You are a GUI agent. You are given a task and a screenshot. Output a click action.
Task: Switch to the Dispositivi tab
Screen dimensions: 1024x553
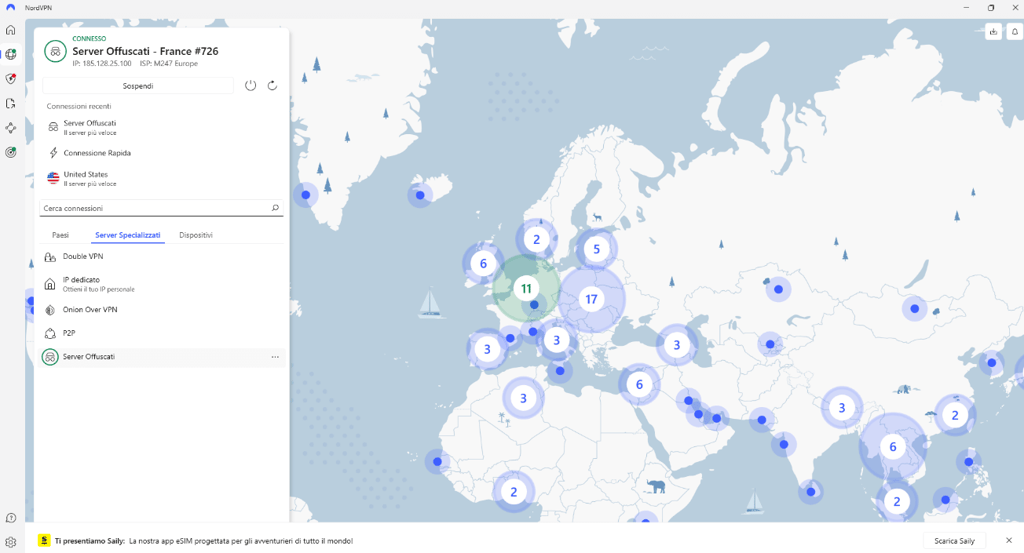(x=196, y=235)
